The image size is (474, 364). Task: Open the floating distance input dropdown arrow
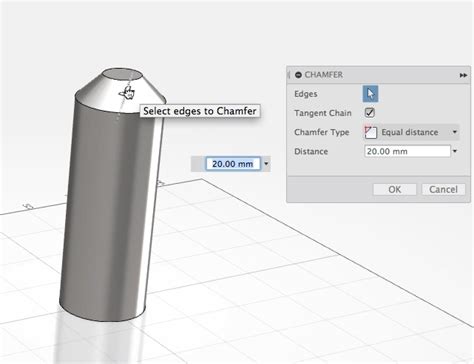click(266, 164)
